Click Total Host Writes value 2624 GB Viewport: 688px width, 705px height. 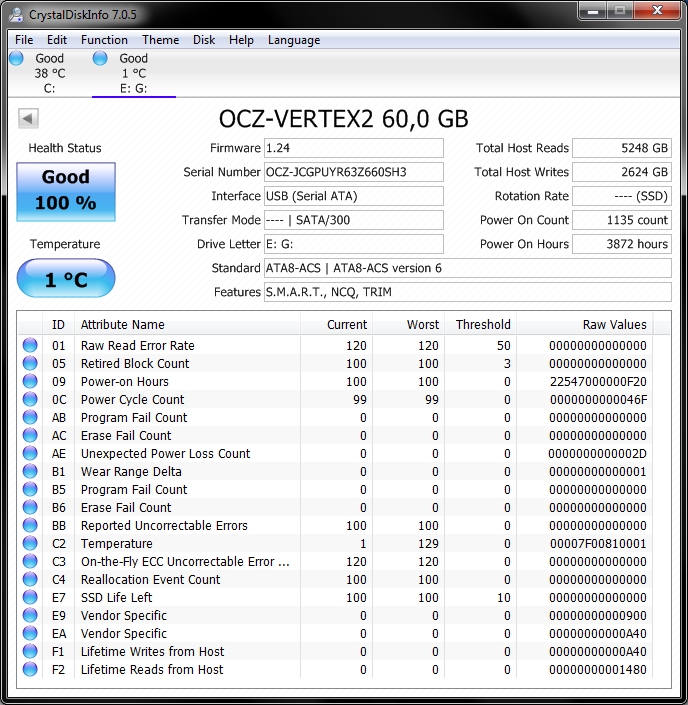coord(622,172)
